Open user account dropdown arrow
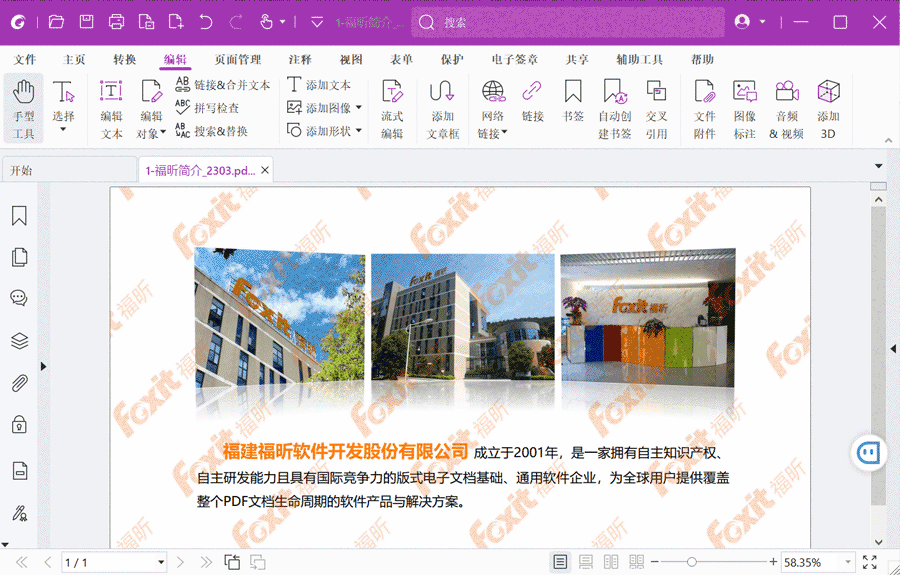This screenshot has width=900, height=575. (x=762, y=22)
